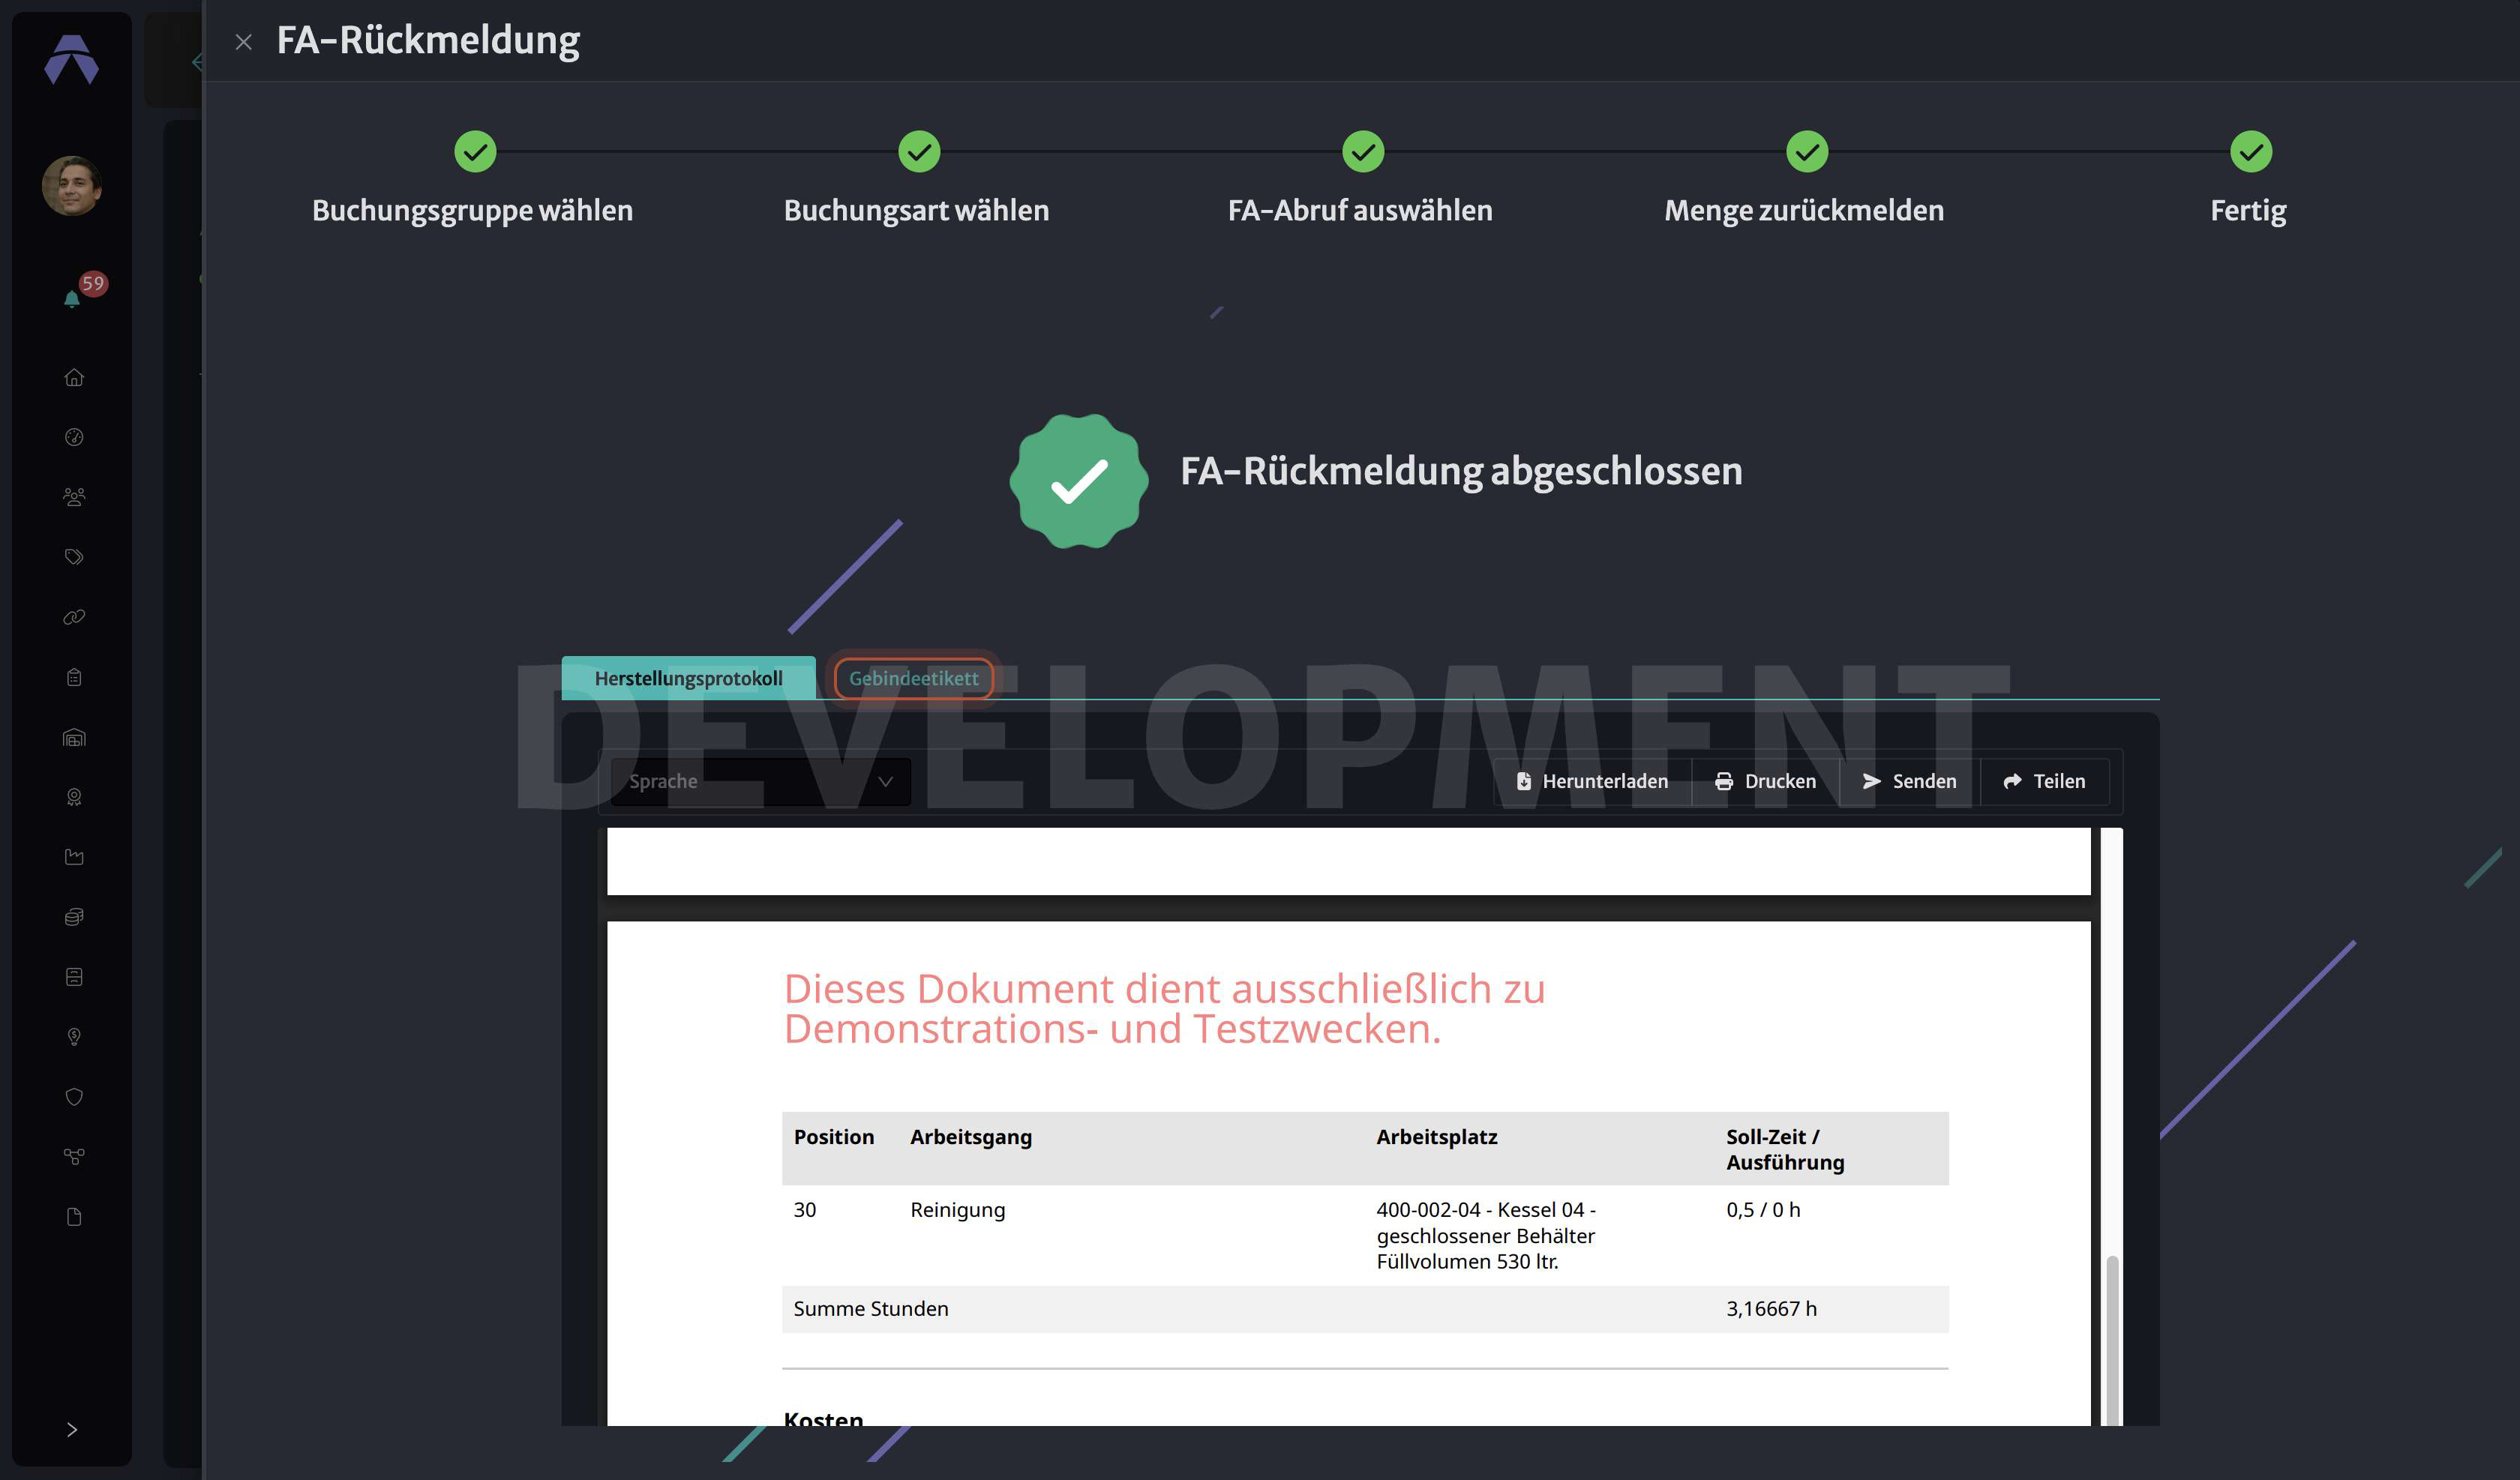This screenshot has width=2520, height=1480.
Task: Switch to Gebindeetikett tab
Action: [914, 678]
